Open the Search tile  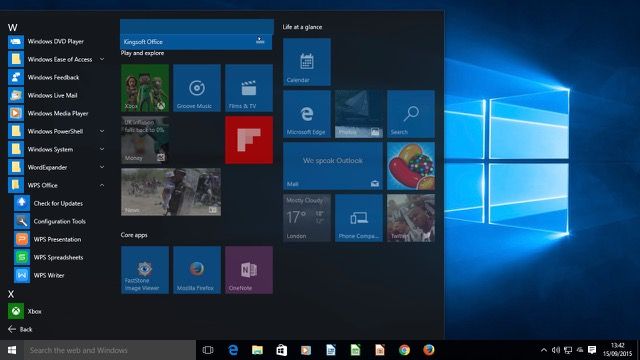click(x=411, y=114)
